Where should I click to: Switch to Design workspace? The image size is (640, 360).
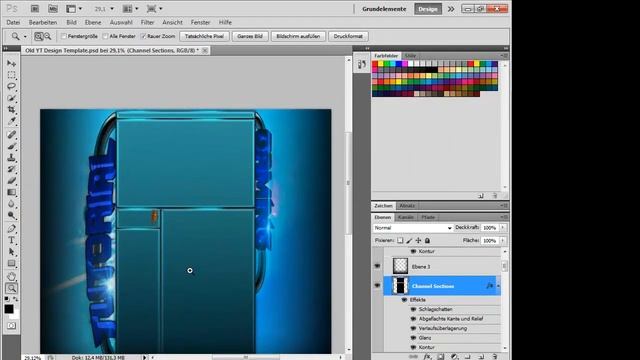click(428, 9)
